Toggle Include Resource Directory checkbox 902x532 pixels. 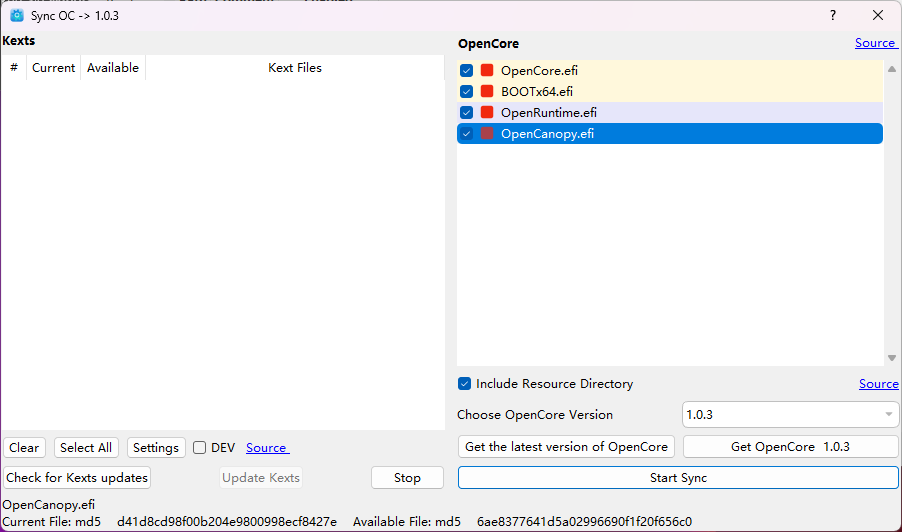464,384
